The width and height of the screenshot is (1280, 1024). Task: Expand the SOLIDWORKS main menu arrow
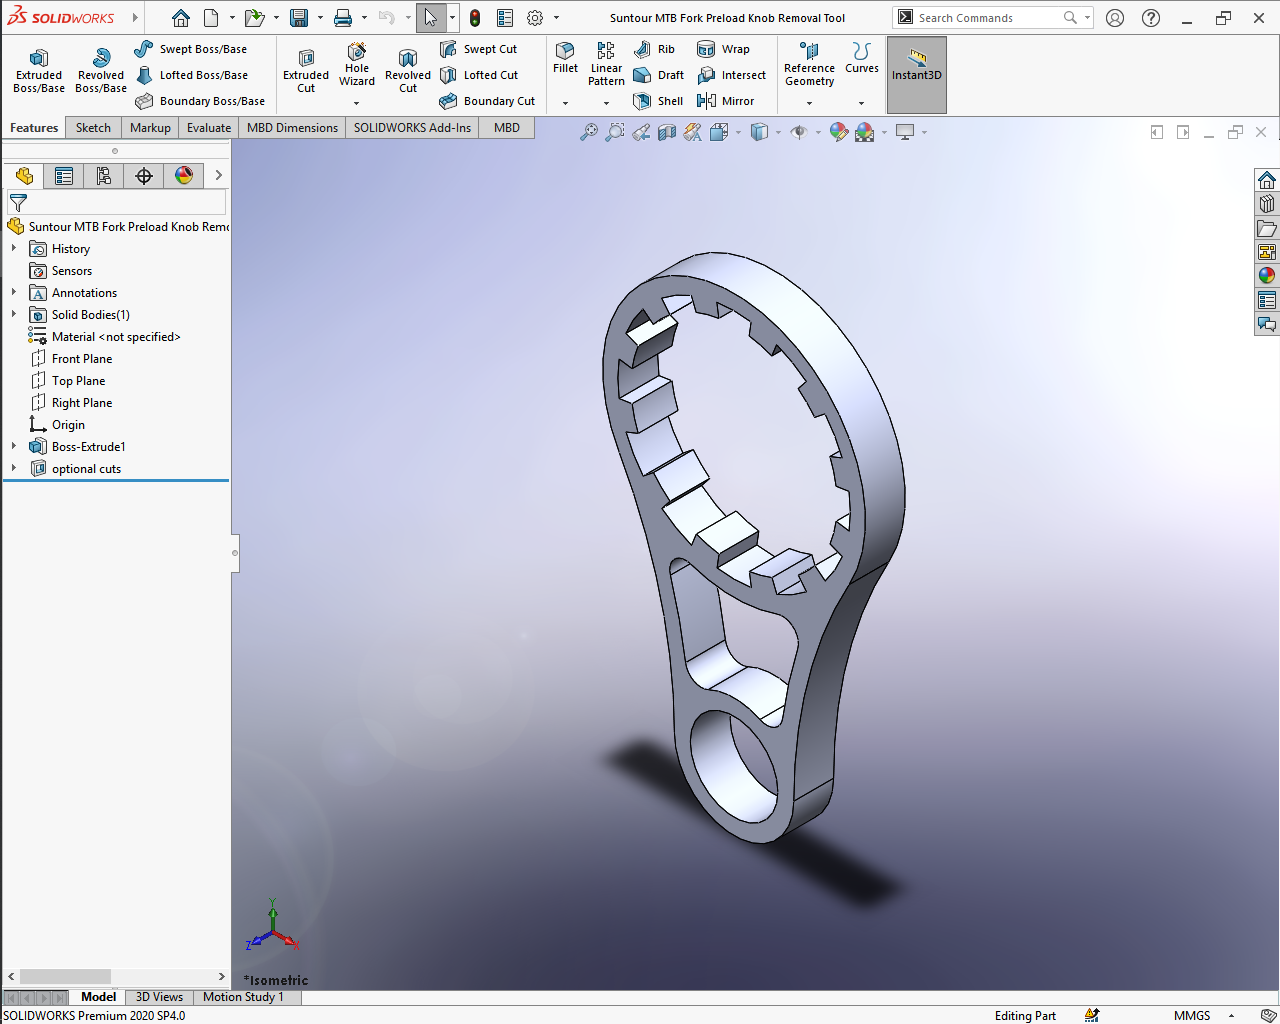[135, 18]
